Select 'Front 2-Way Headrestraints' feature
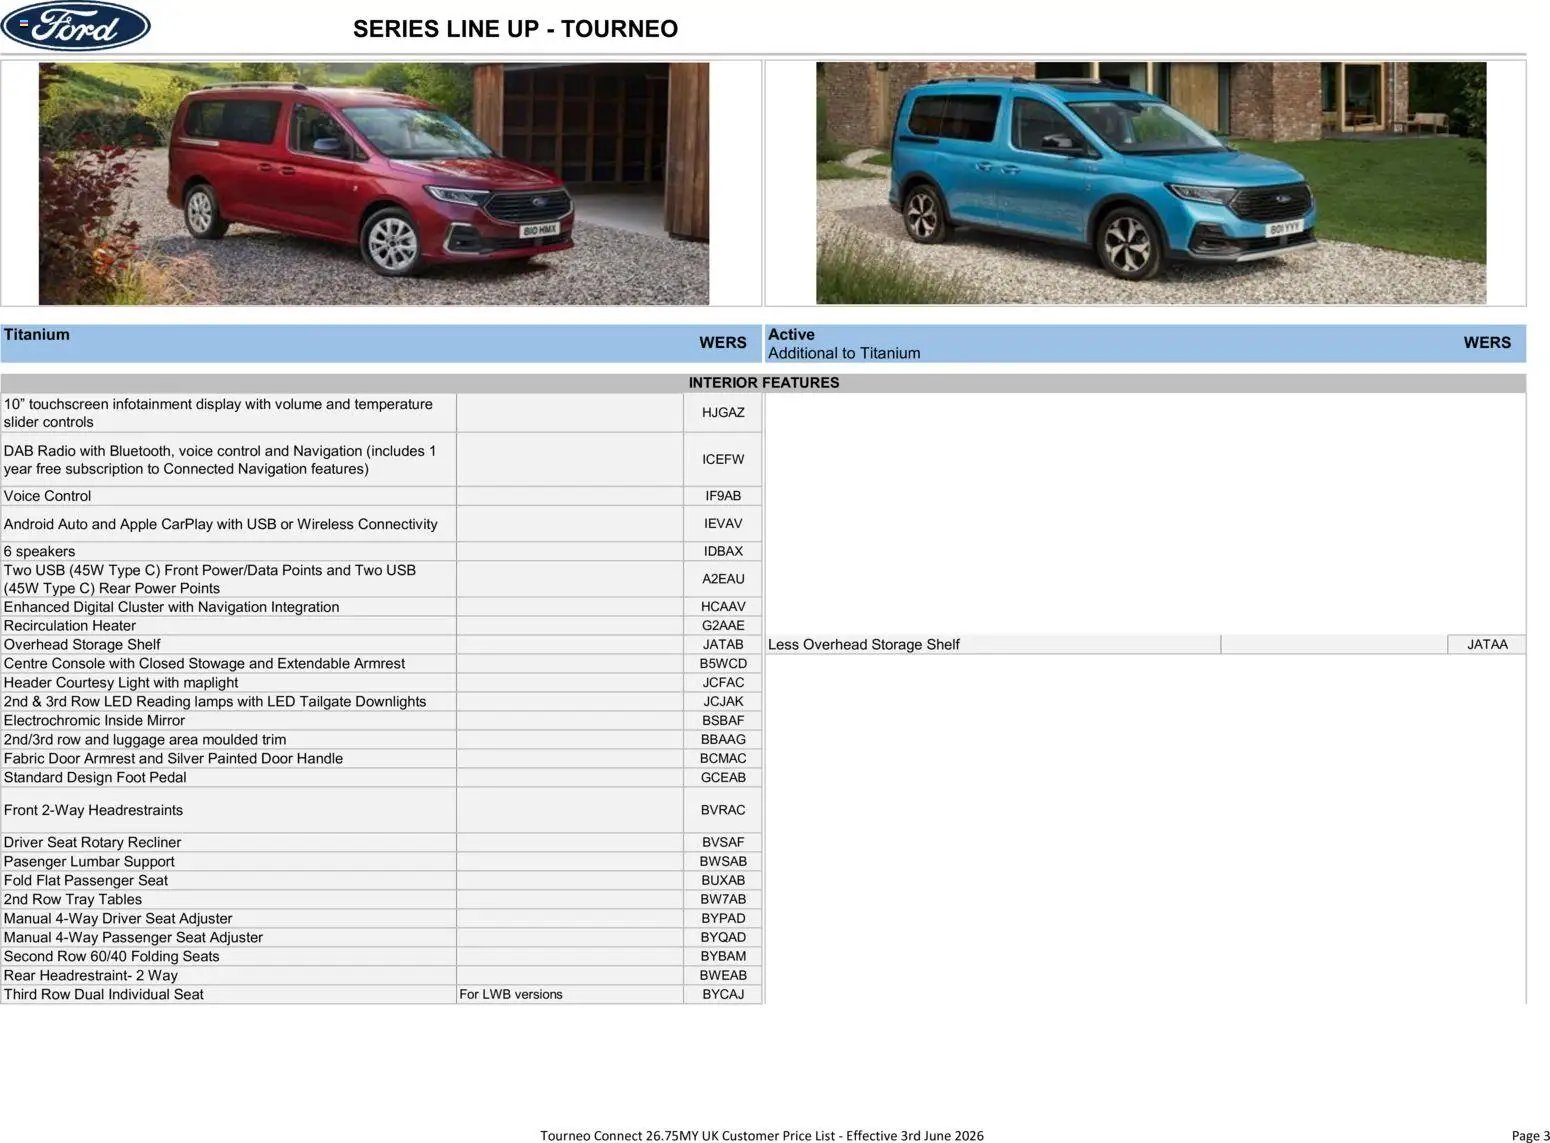The height and width of the screenshot is (1143, 1550). 93,811
